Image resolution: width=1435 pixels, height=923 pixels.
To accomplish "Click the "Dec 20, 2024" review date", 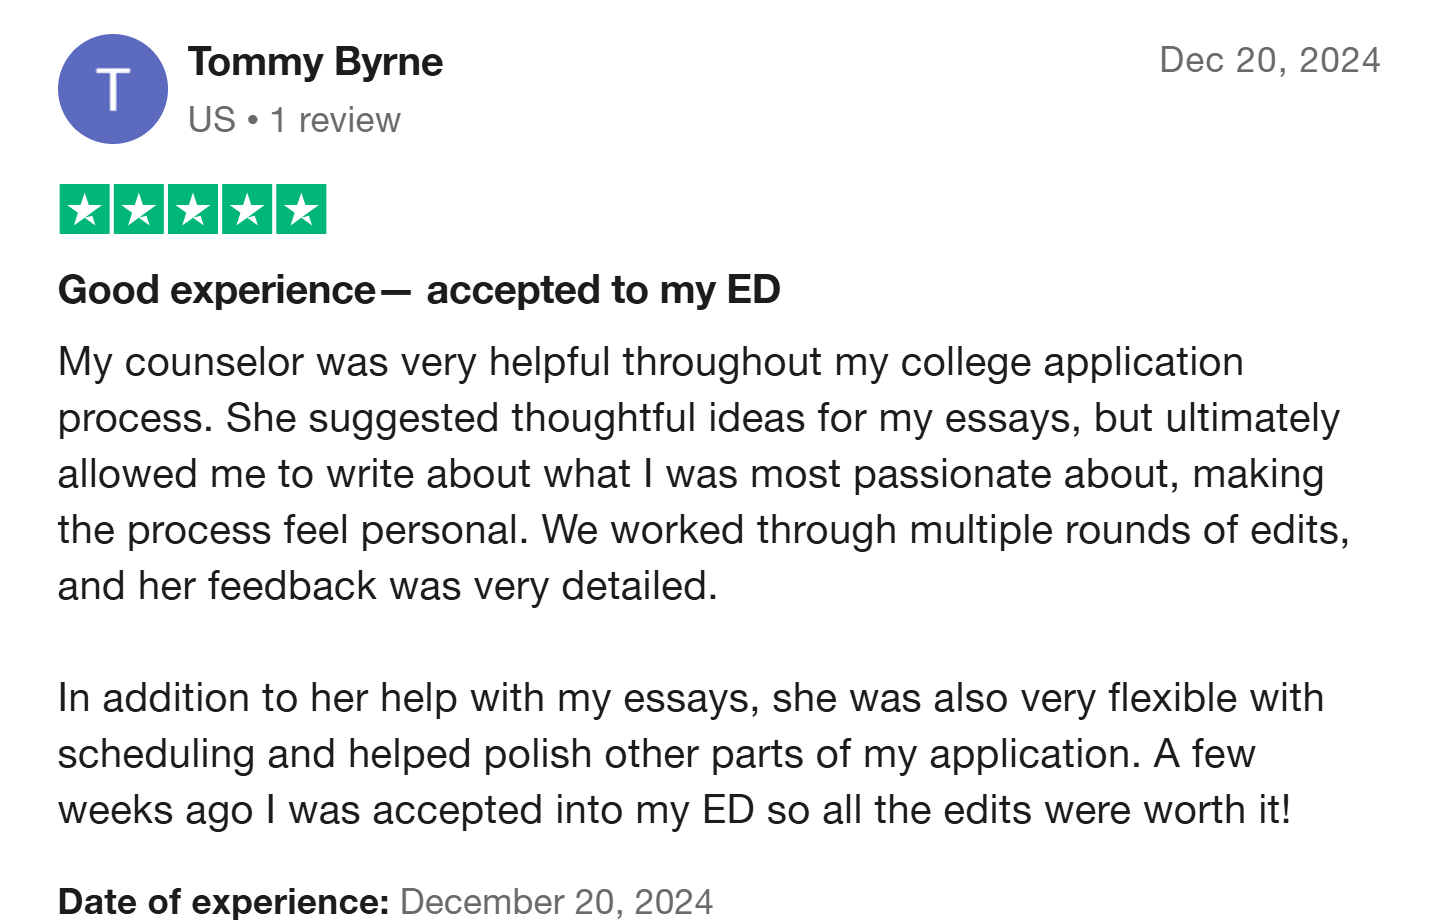I will pyautogui.click(x=1270, y=60).
